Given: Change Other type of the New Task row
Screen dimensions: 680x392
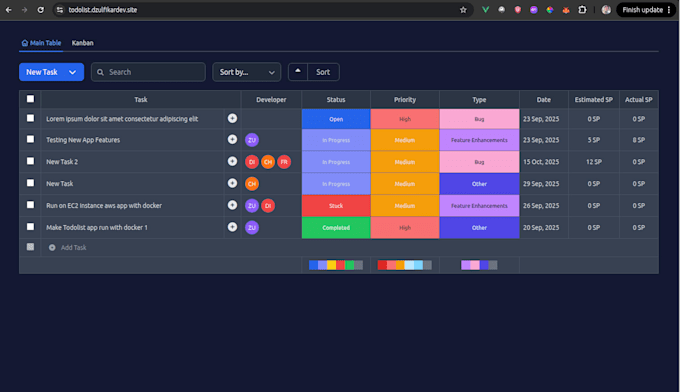Looking at the screenshot, I should tap(479, 184).
